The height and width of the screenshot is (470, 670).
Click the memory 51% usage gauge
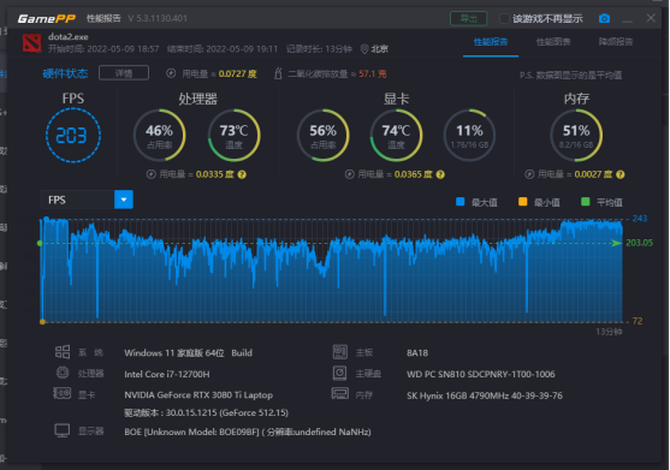point(576,135)
